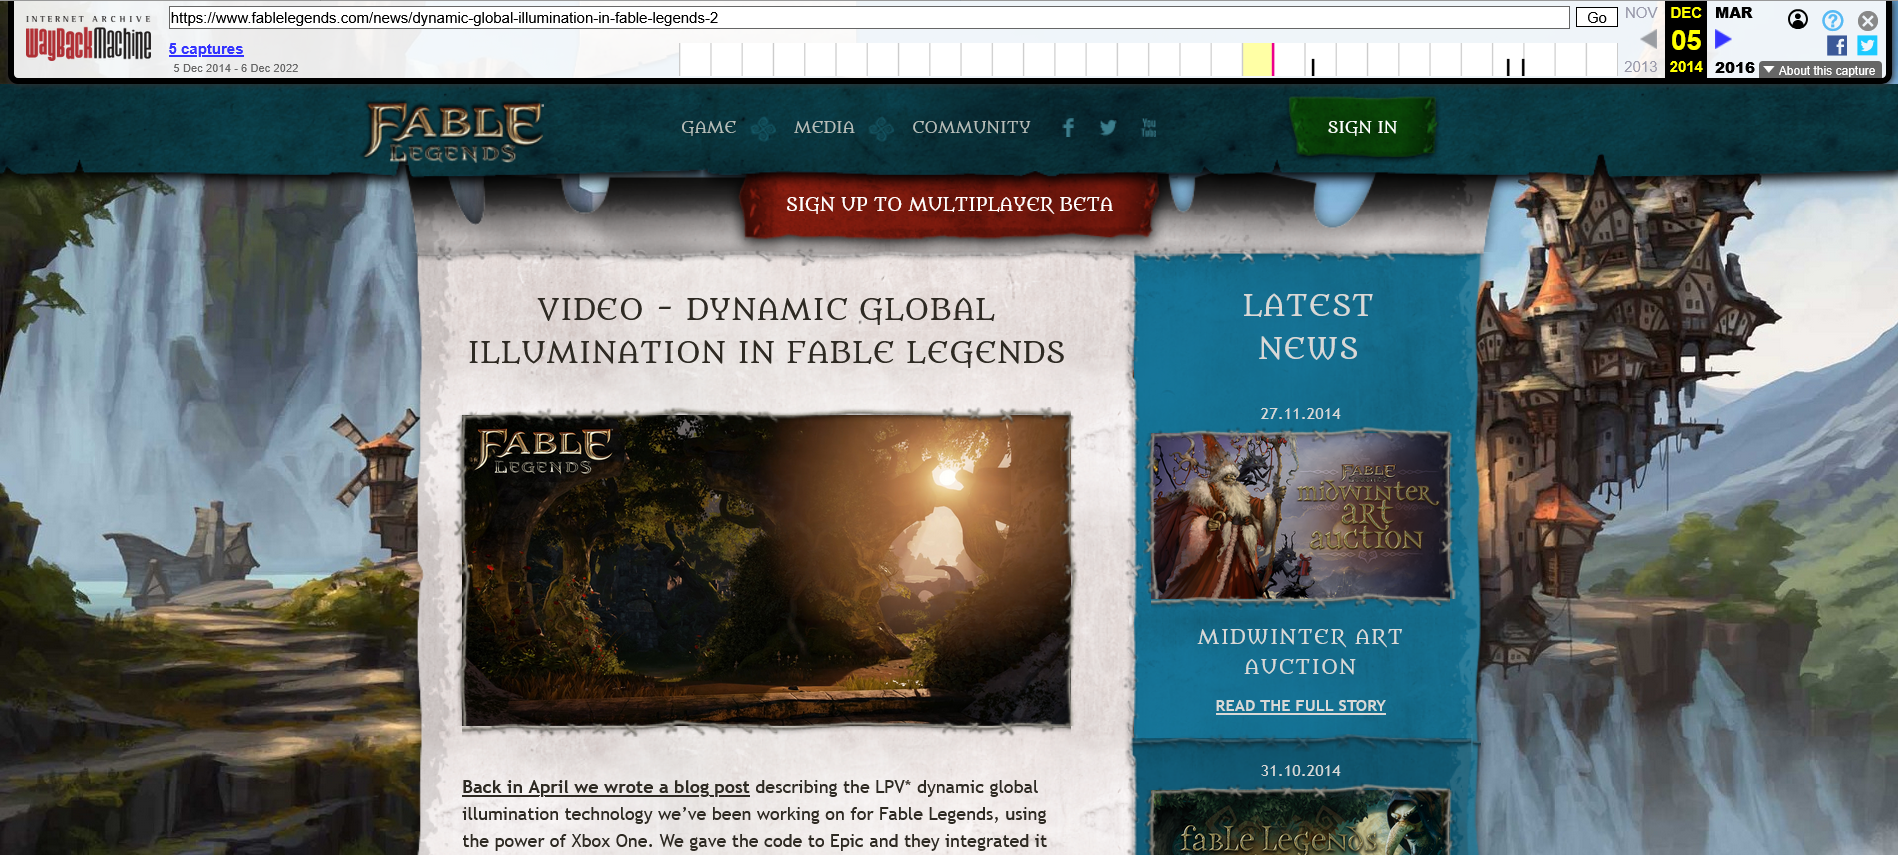Open the 5 captures link
Image resolution: width=1898 pixels, height=855 pixels.
206,49
